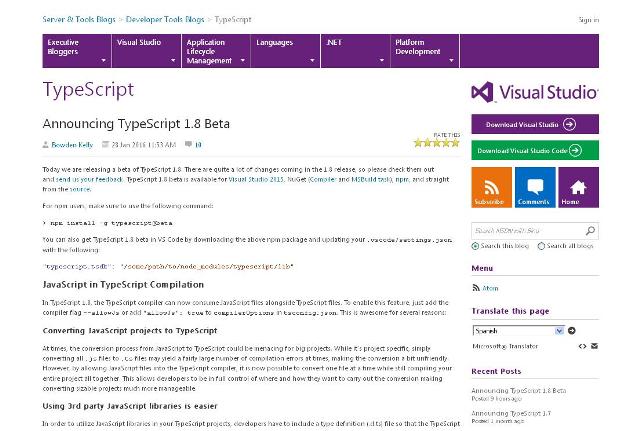
Task: Follow the Developer Tools Blogs breadcrumb
Action: [165, 19]
